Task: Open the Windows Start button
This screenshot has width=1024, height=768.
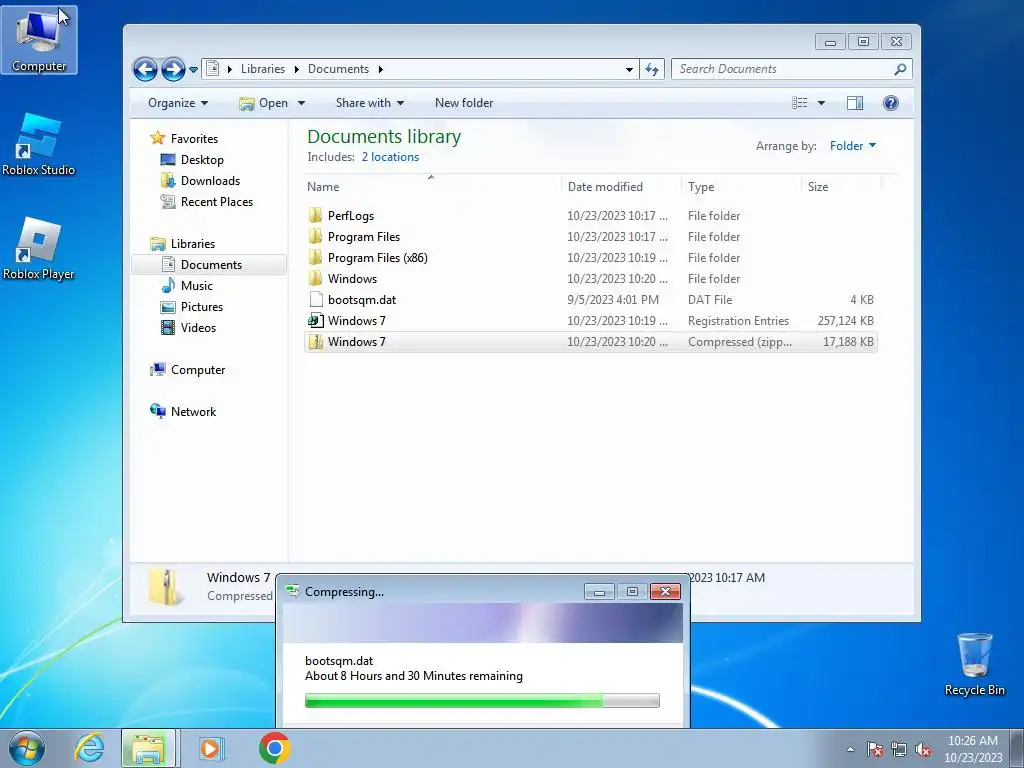Action: (x=26, y=748)
